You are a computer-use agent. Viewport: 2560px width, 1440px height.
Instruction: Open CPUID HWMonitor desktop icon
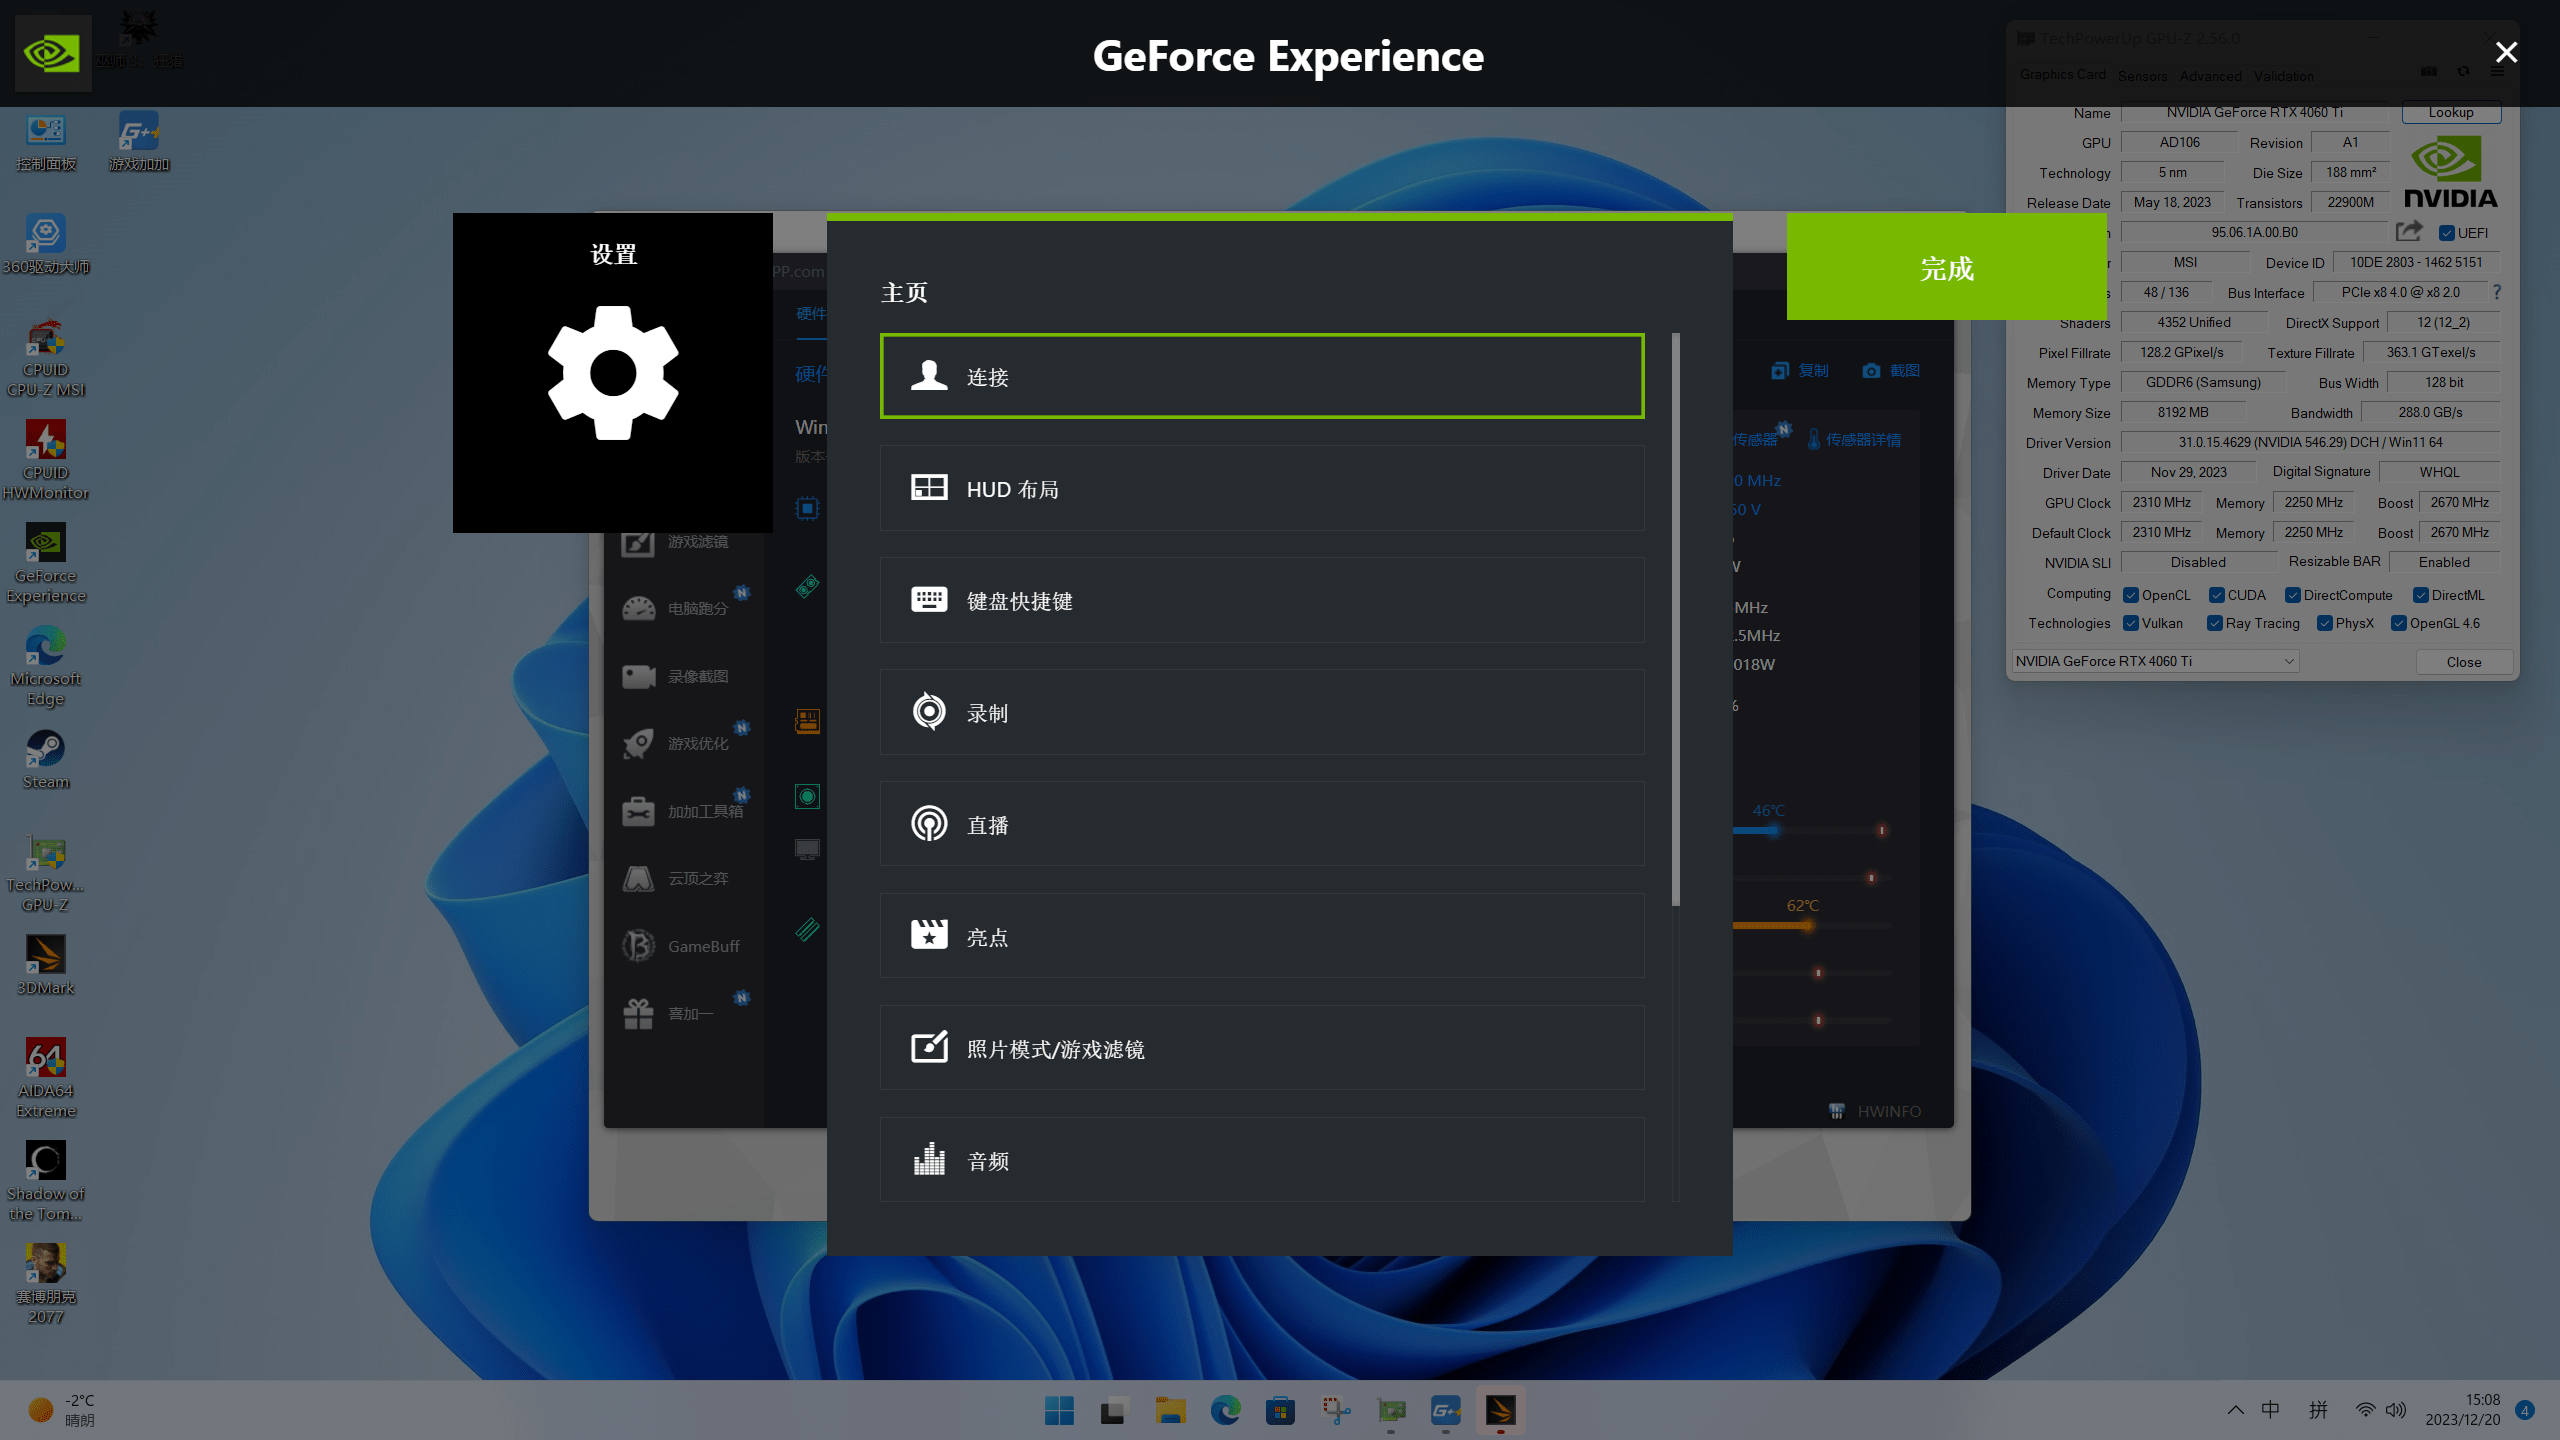46,462
